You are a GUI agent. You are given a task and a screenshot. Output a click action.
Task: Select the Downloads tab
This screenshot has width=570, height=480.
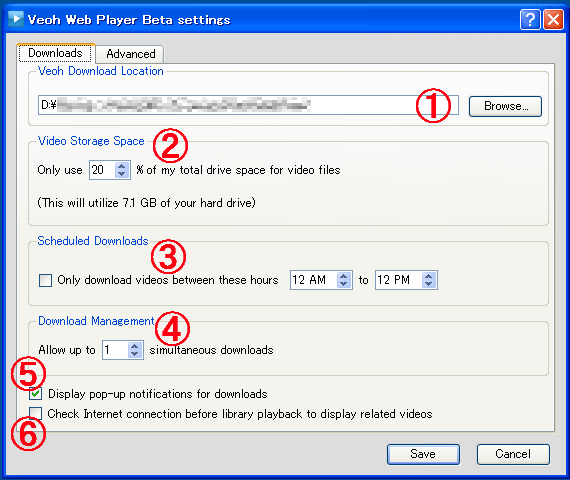pos(56,53)
